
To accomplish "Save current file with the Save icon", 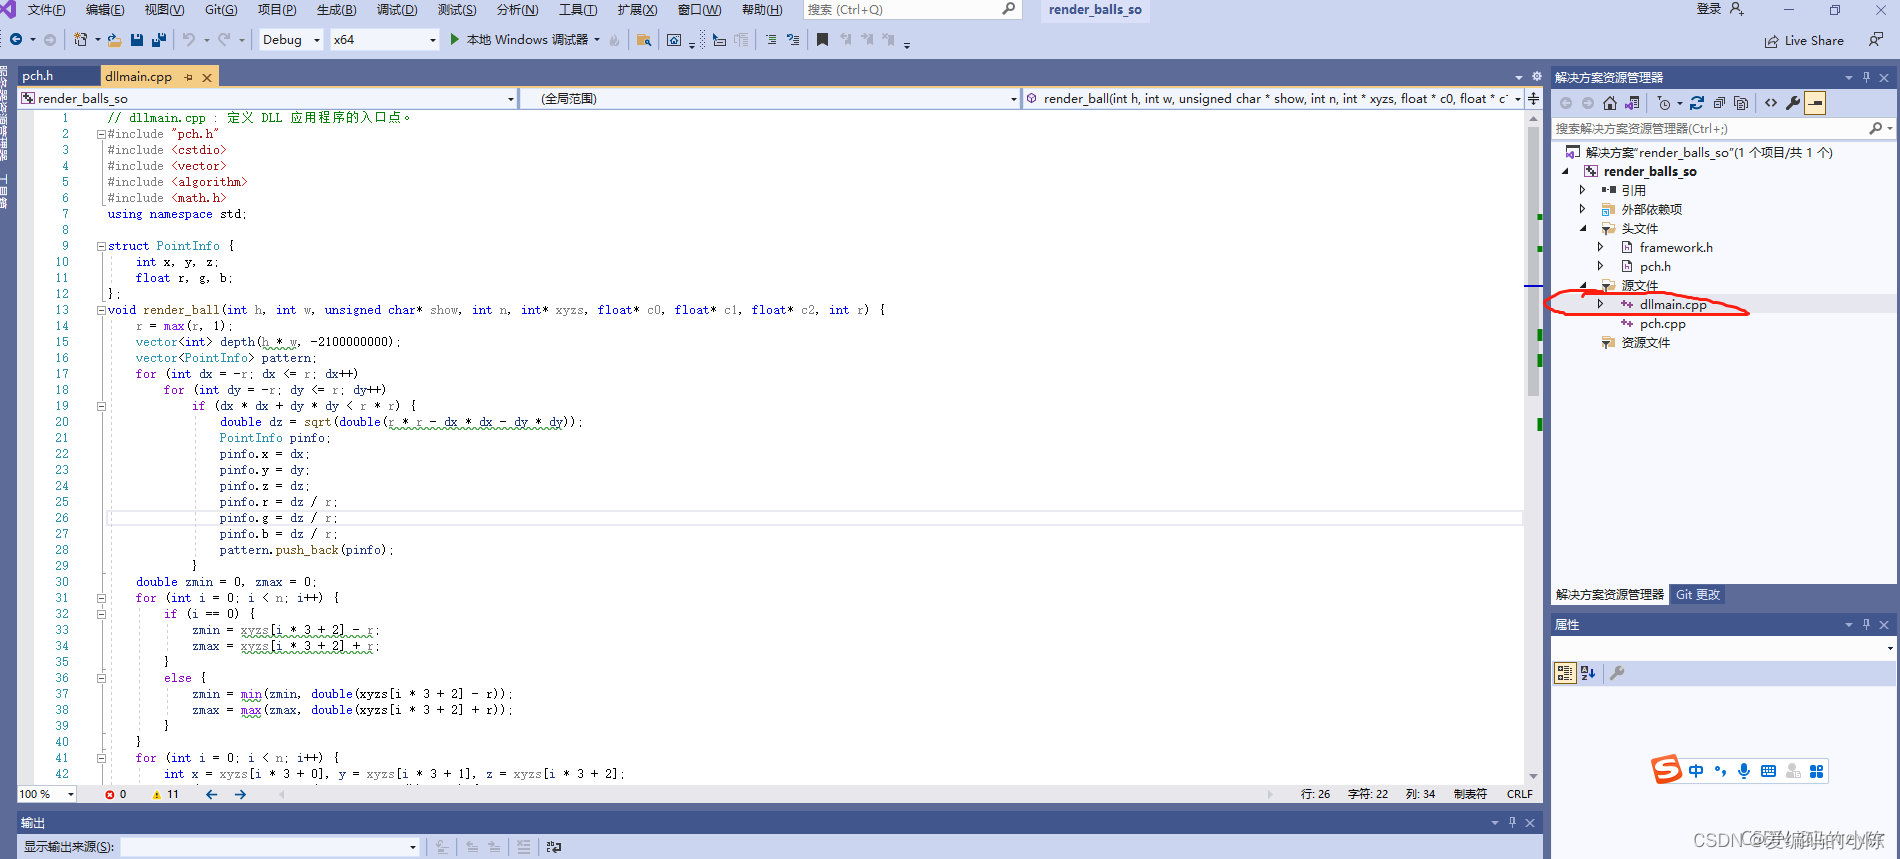I will pyautogui.click(x=137, y=40).
